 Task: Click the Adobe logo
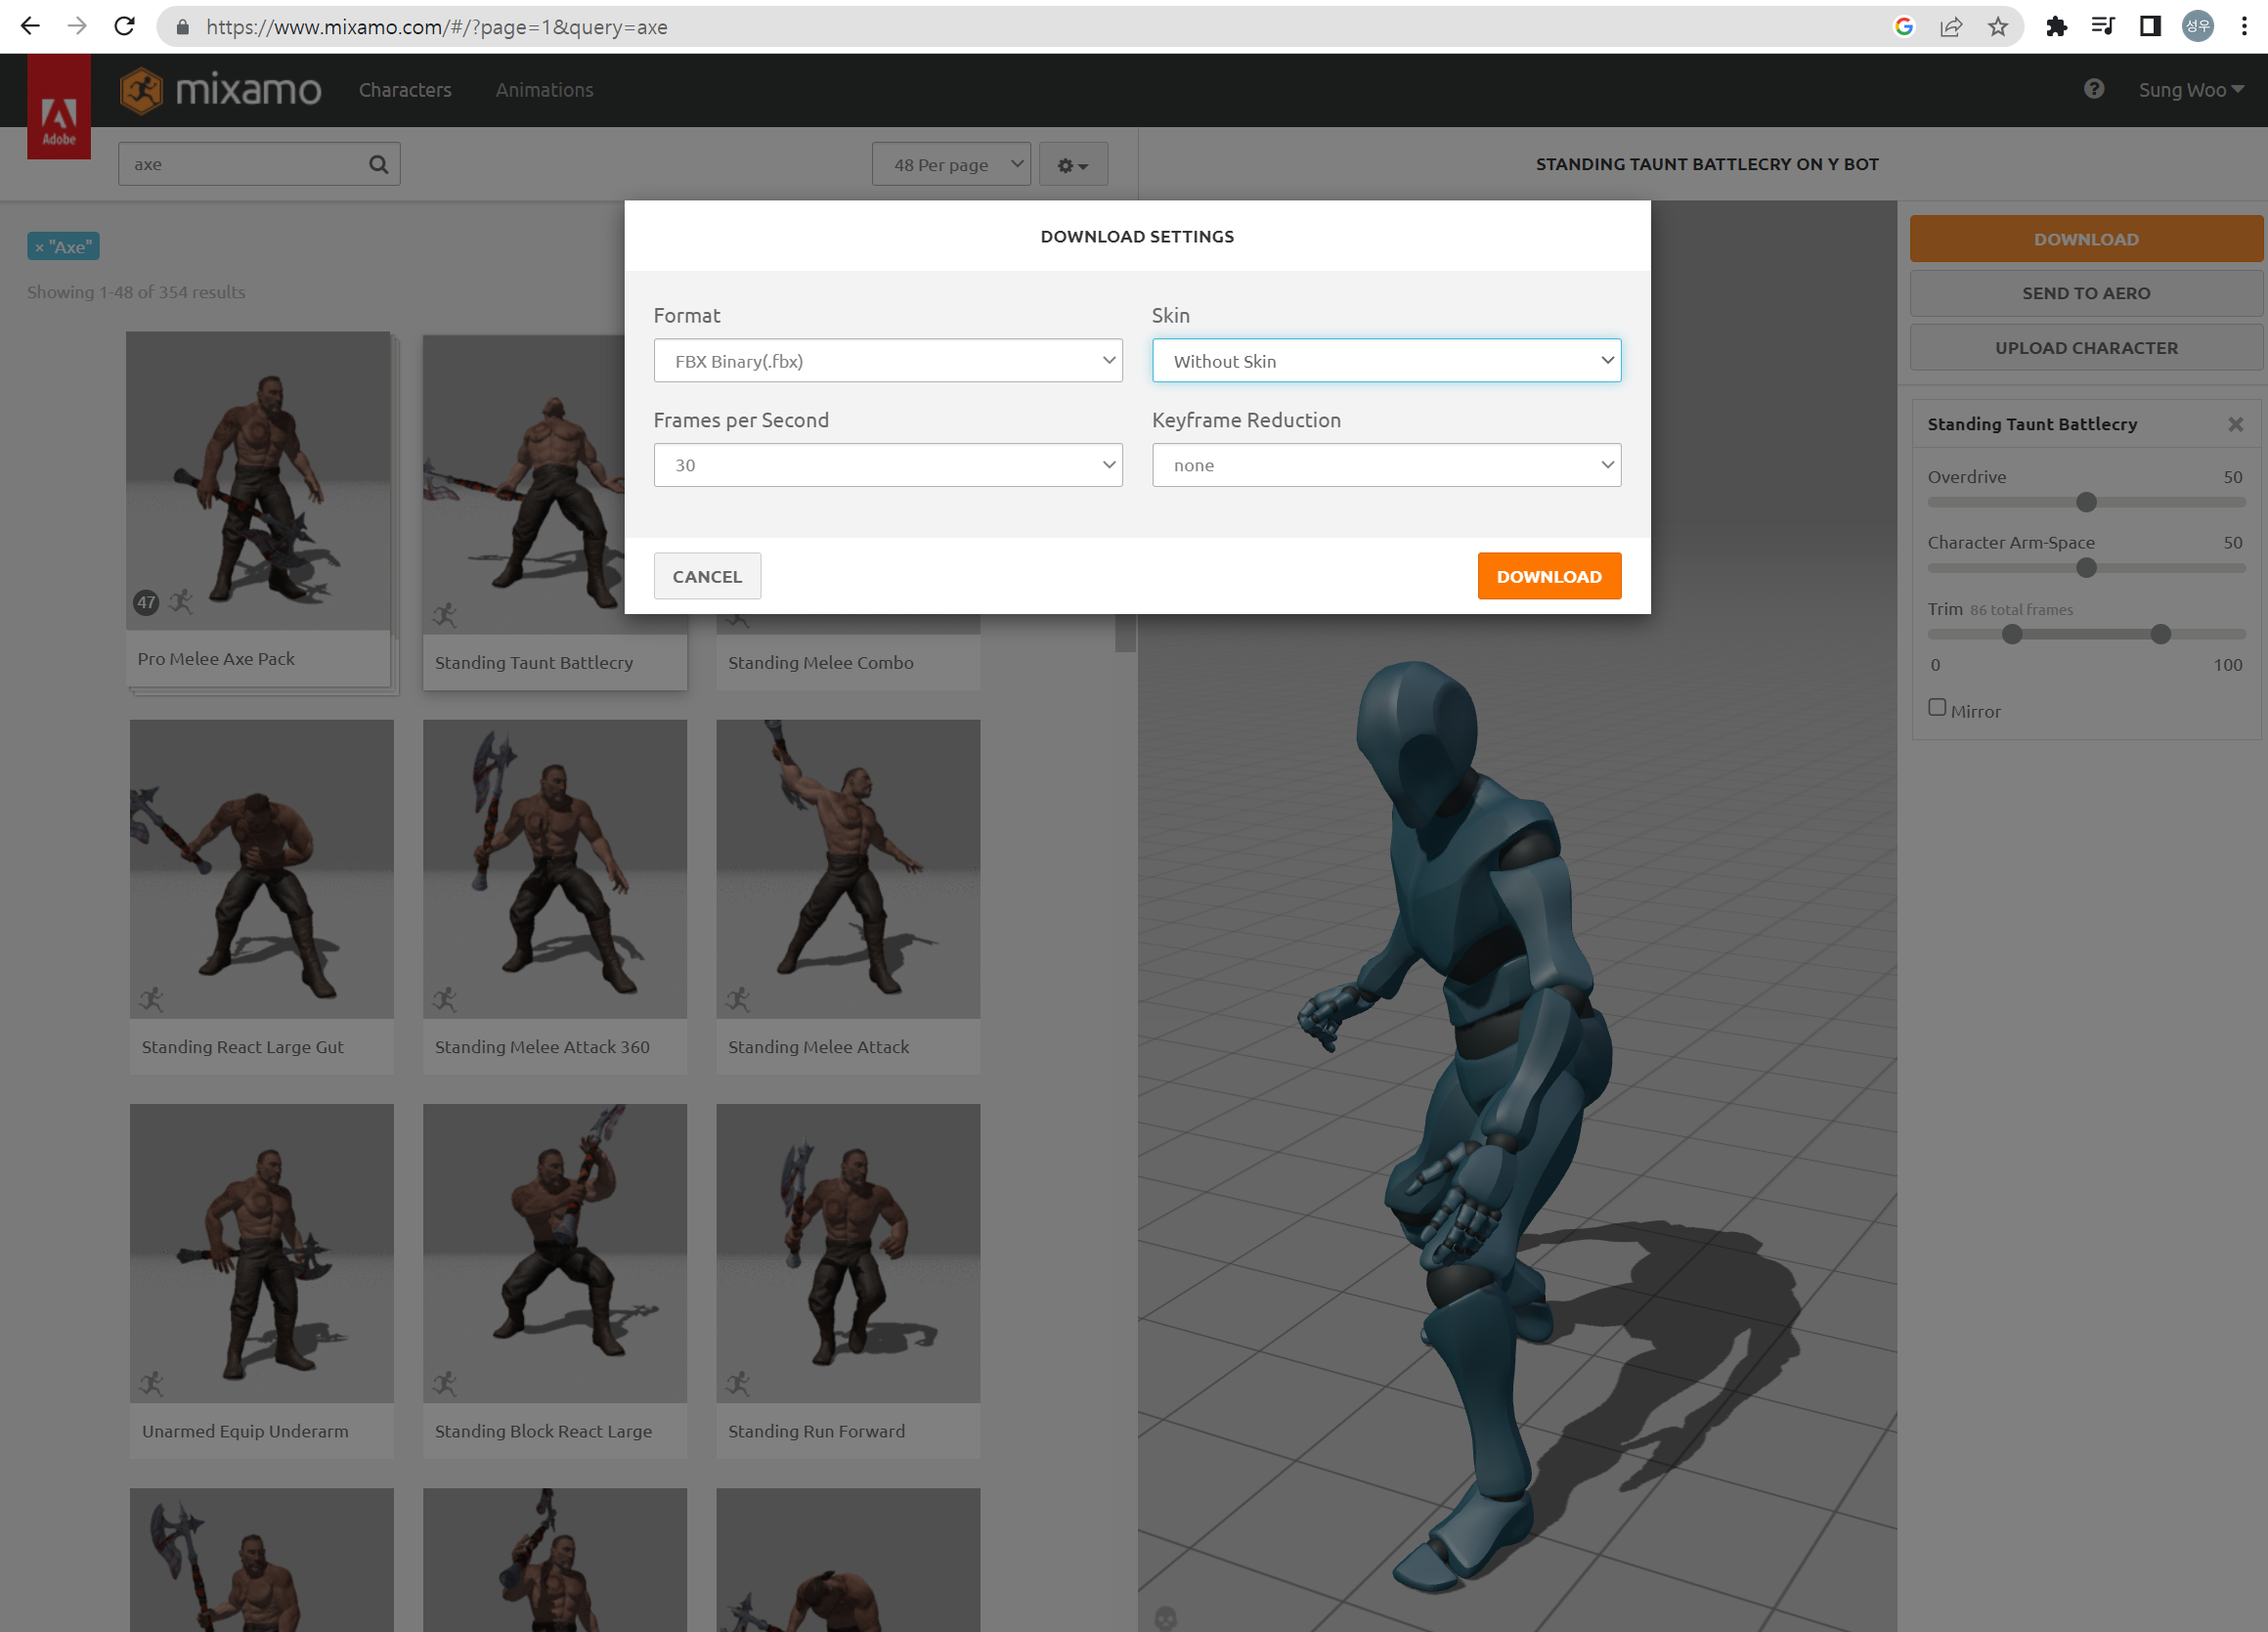coord(59,107)
